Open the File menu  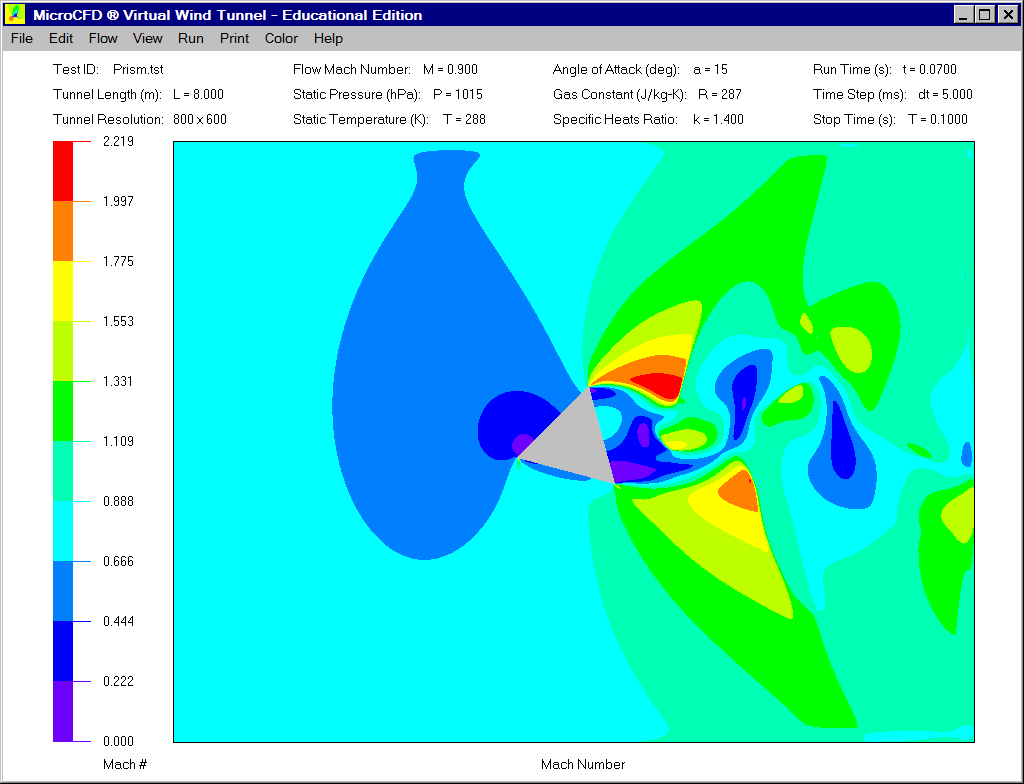[22, 39]
